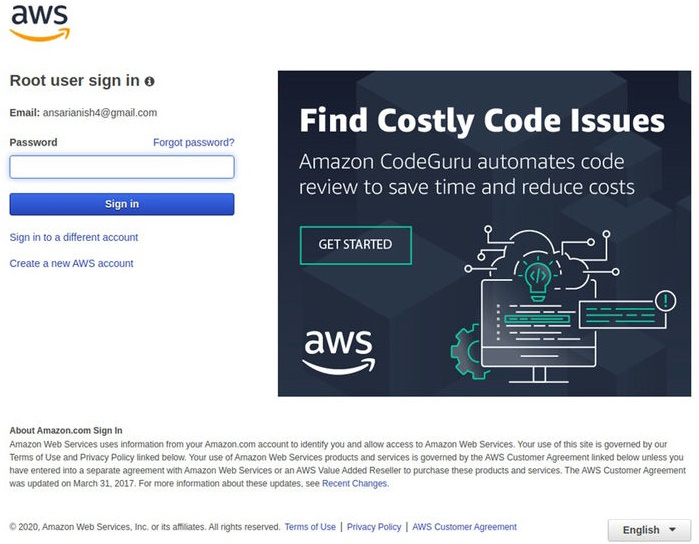Click the info icon beside Root user sign in

click(149, 81)
